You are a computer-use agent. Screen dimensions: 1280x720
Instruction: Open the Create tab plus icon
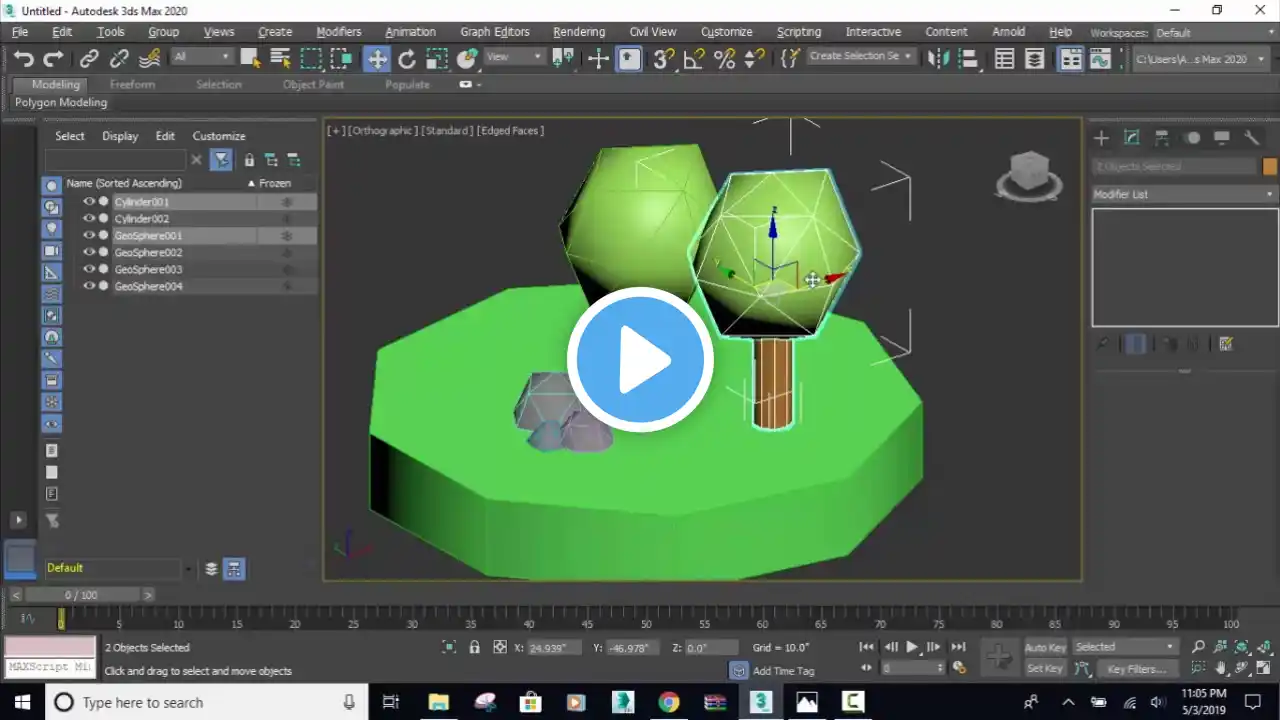[1101, 138]
